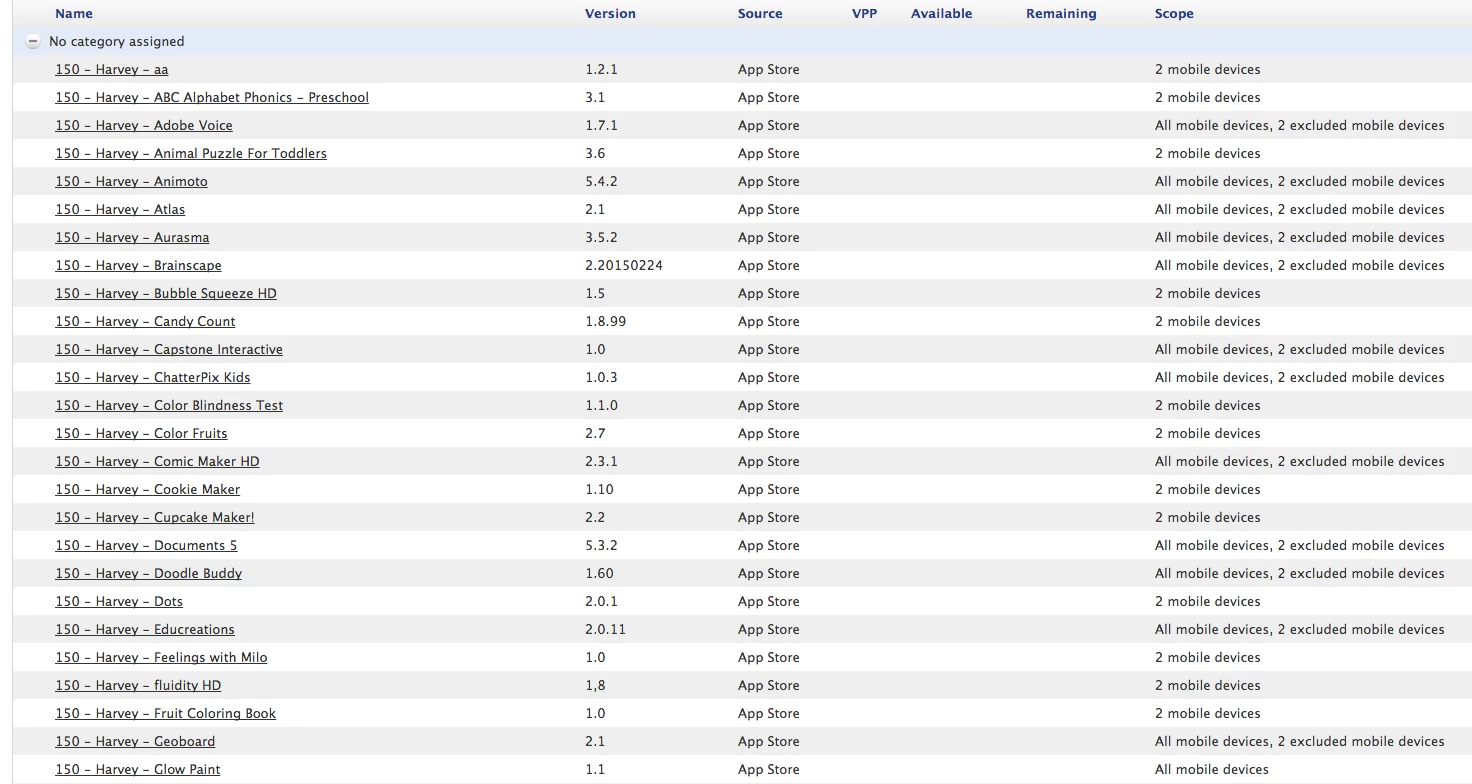Open 150 – Harvey – Animal Puzzle For Toddlers
The width and height of the screenshot is (1472, 784).
point(191,154)
